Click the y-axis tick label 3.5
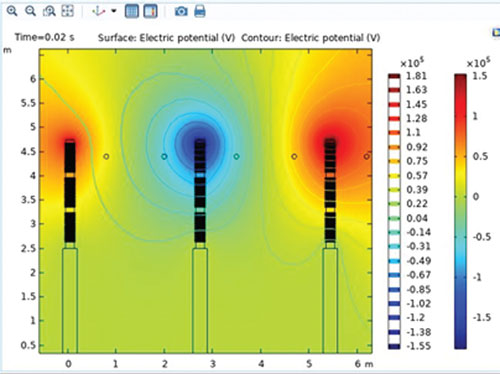The height and width of the screenshot is (374, 500). coord(28,200)
